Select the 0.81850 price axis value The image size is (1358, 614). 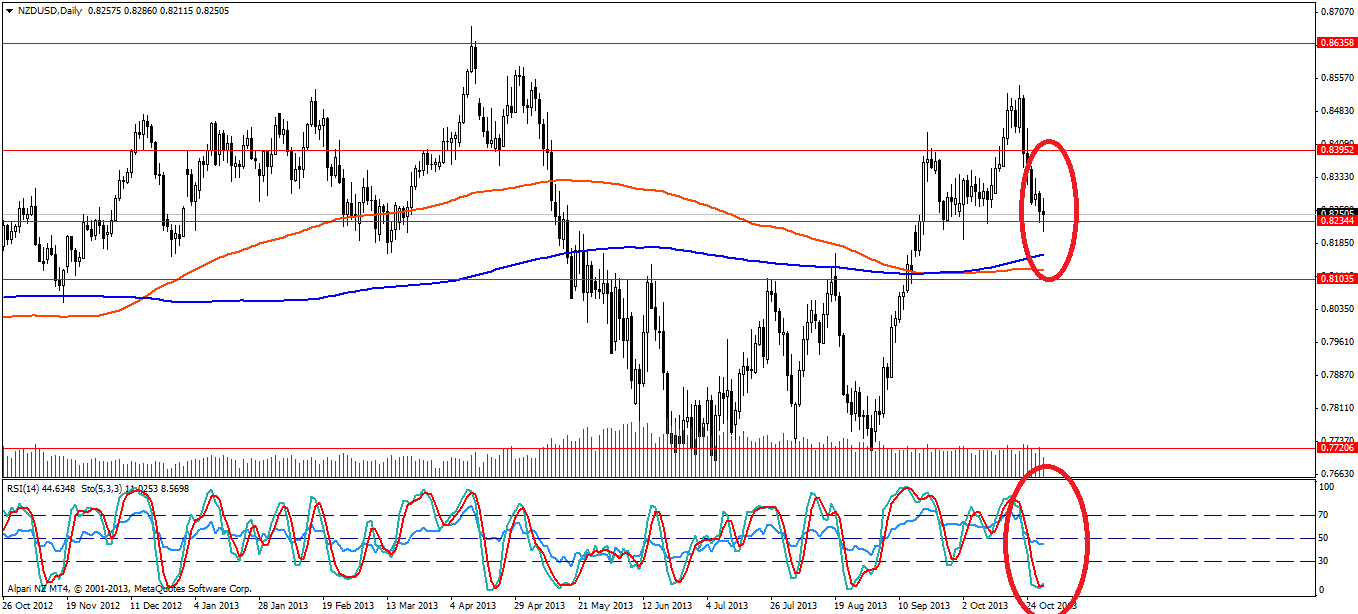1339,242
